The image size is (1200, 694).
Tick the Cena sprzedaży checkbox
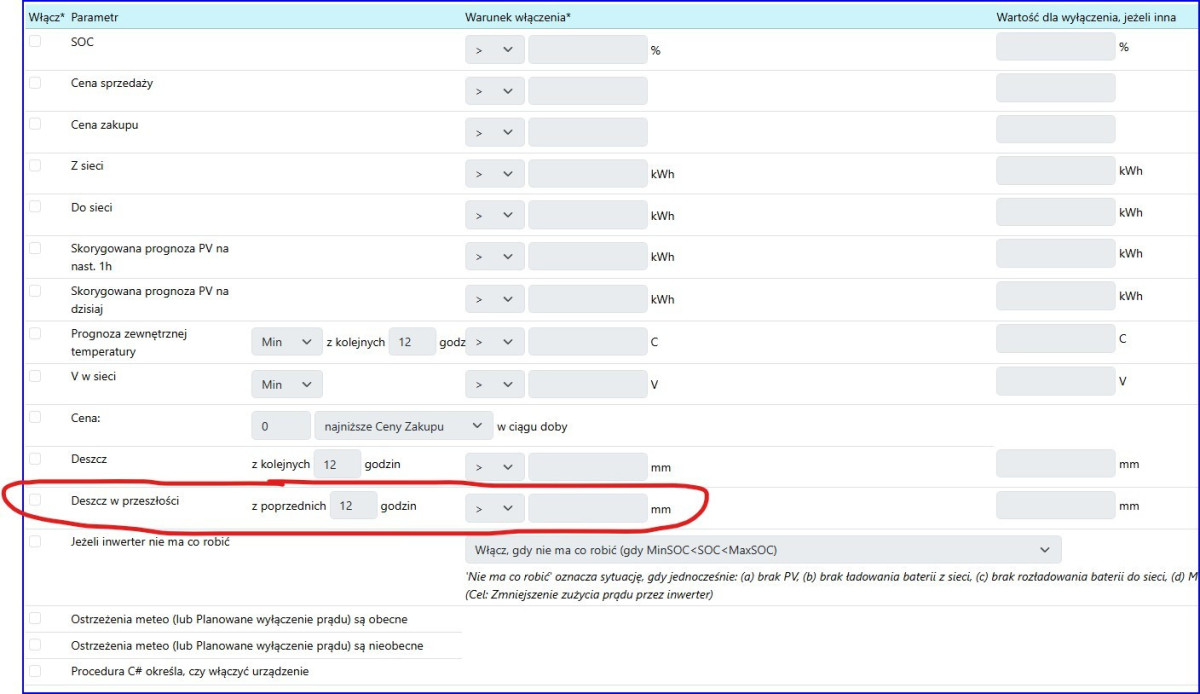coord(36,83)
